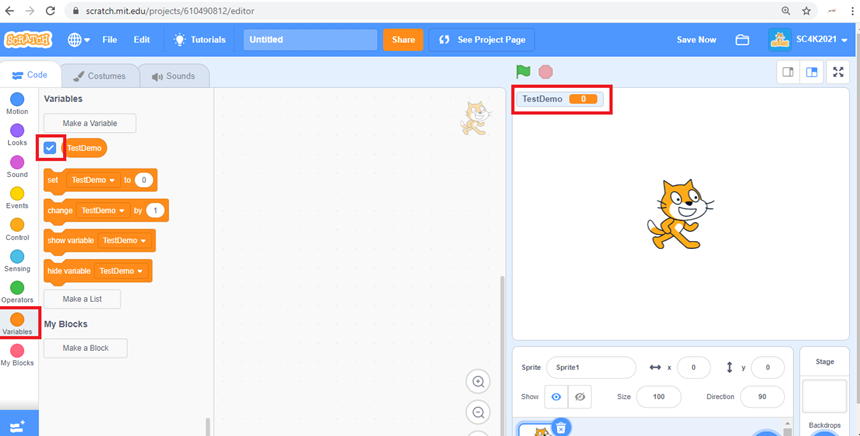Click the value 0 in set block
This screenshot has height=436, width=860.
[x=144, y=180]
